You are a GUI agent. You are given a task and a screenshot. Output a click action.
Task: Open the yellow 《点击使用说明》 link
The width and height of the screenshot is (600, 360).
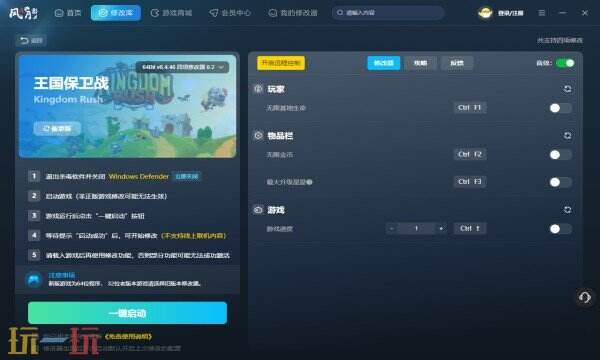coord(128,336)
